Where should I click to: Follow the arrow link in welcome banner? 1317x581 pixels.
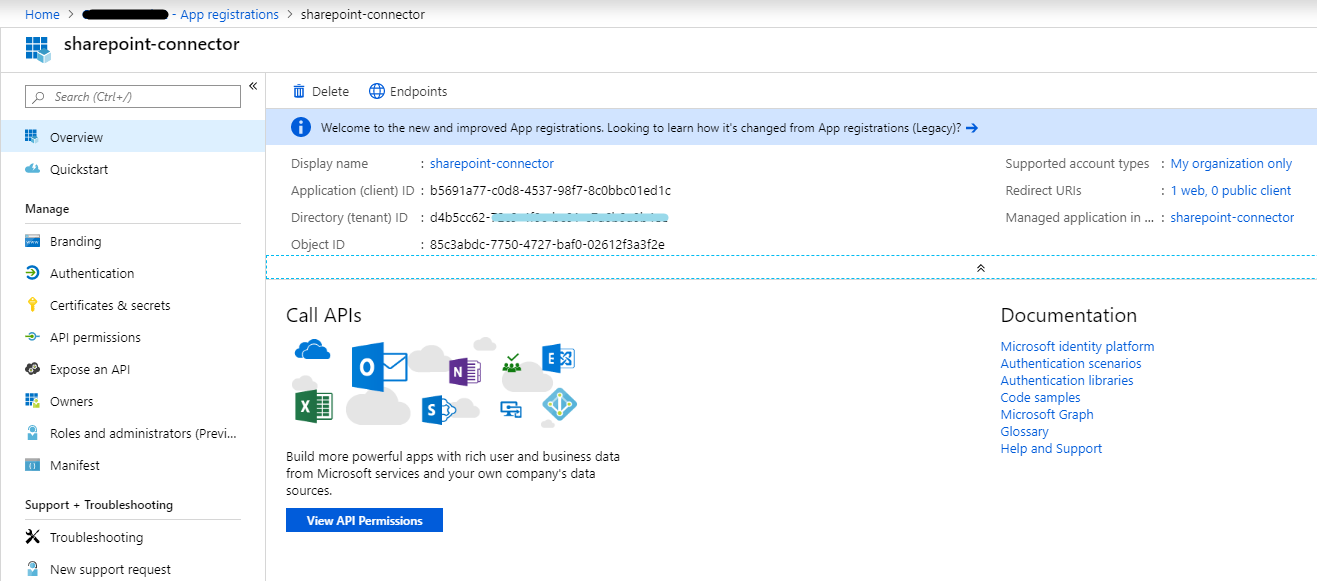tap(971, 128)
